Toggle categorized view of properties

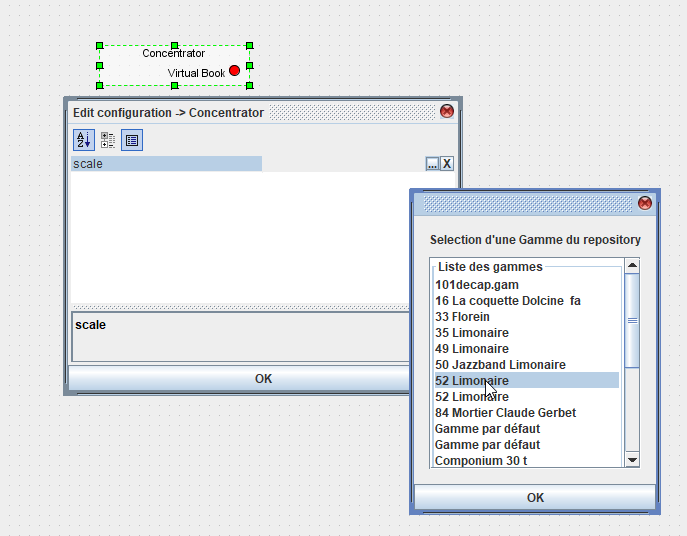coord(108,140)
